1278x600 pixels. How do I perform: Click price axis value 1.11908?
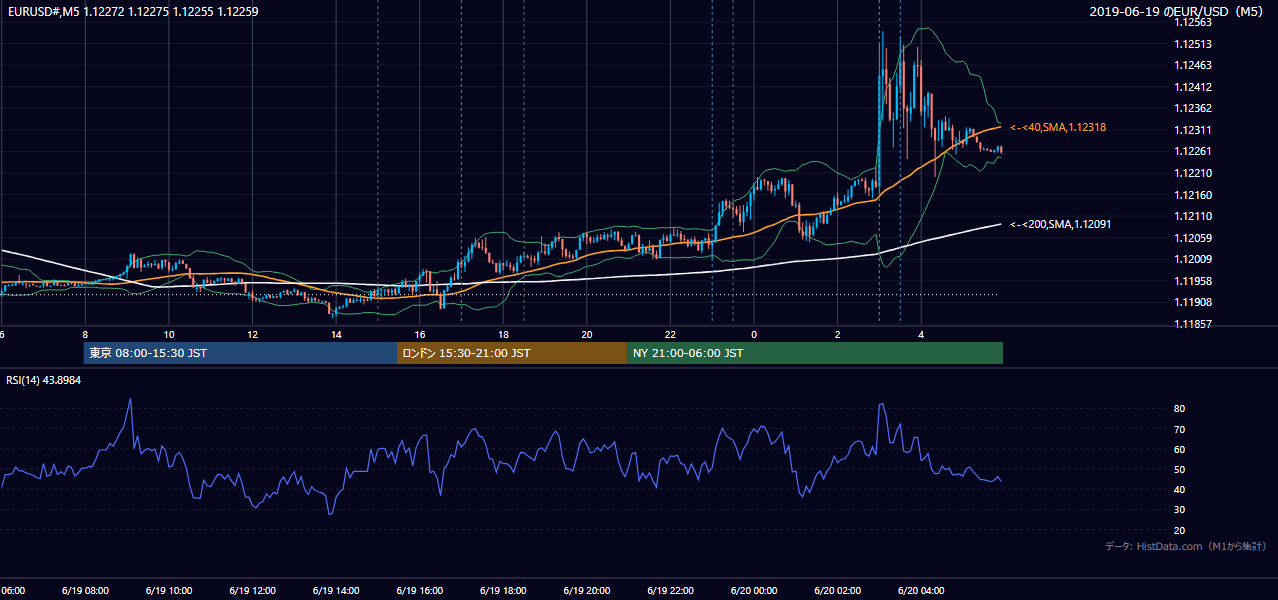point(1193,302)
